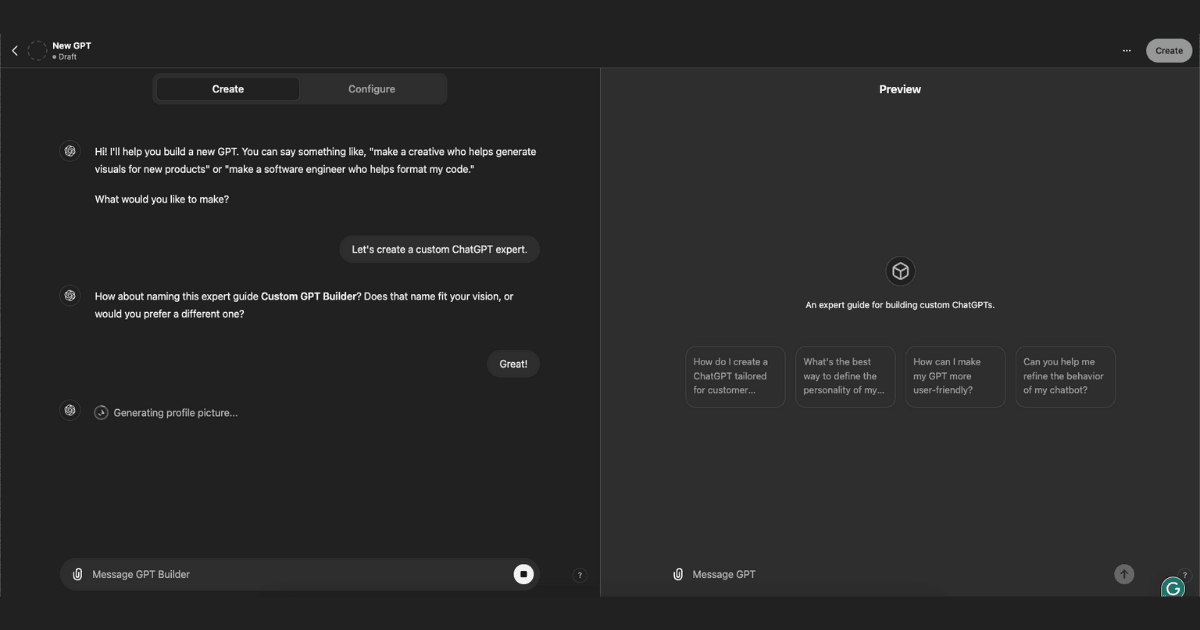
Task: Switch to the Configure tab
Action: coord(371,88)
